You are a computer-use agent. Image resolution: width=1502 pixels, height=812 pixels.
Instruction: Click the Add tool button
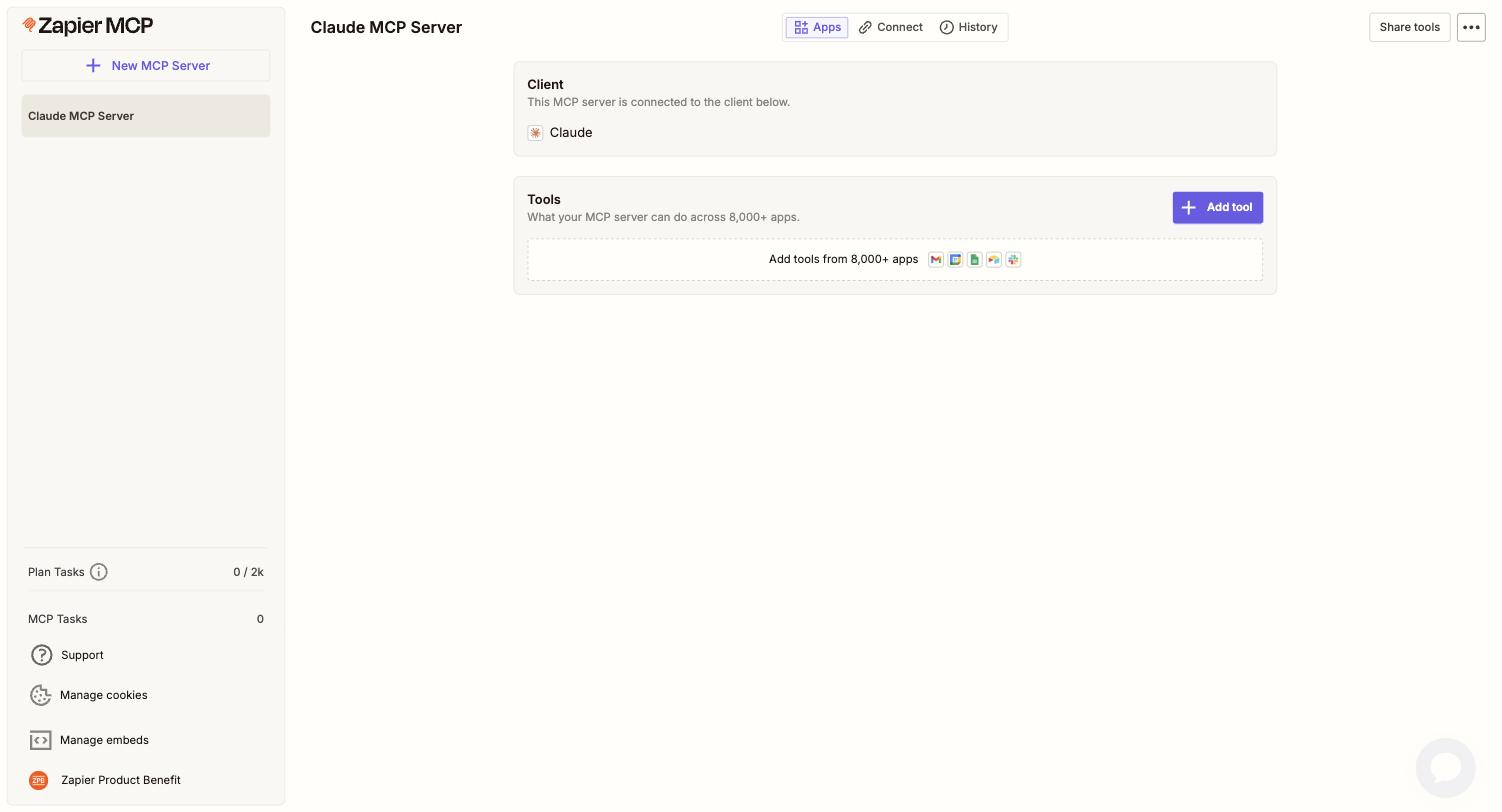click(1217, 207)
